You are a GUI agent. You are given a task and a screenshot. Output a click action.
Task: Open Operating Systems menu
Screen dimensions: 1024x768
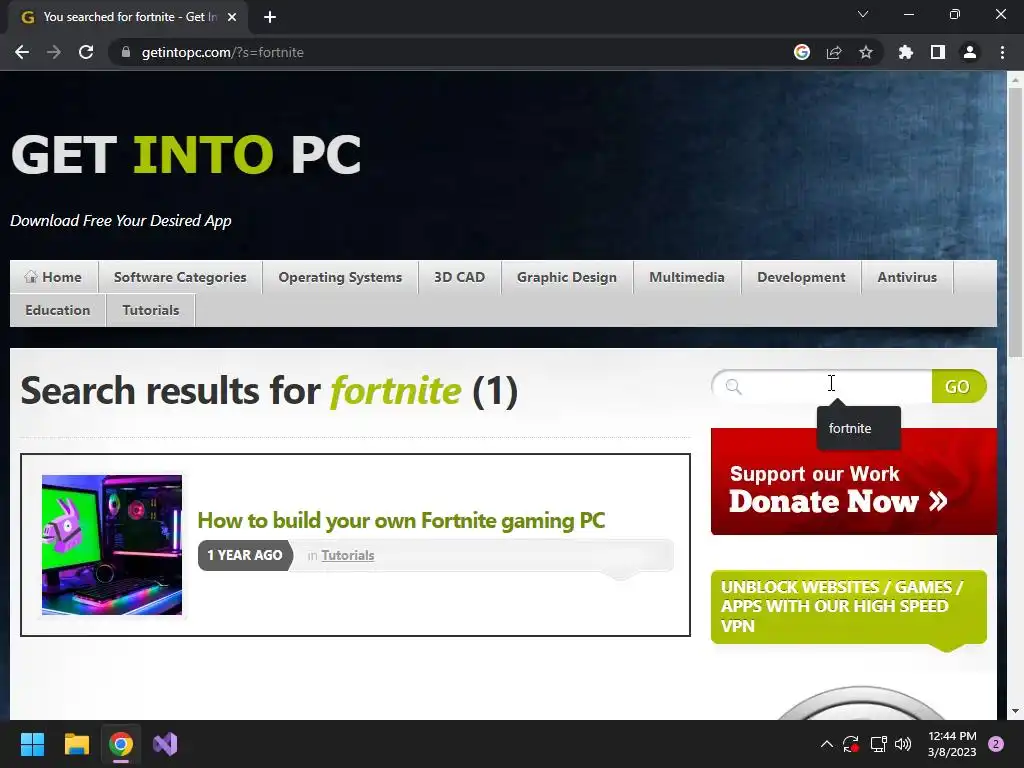[x=340, y=277]
